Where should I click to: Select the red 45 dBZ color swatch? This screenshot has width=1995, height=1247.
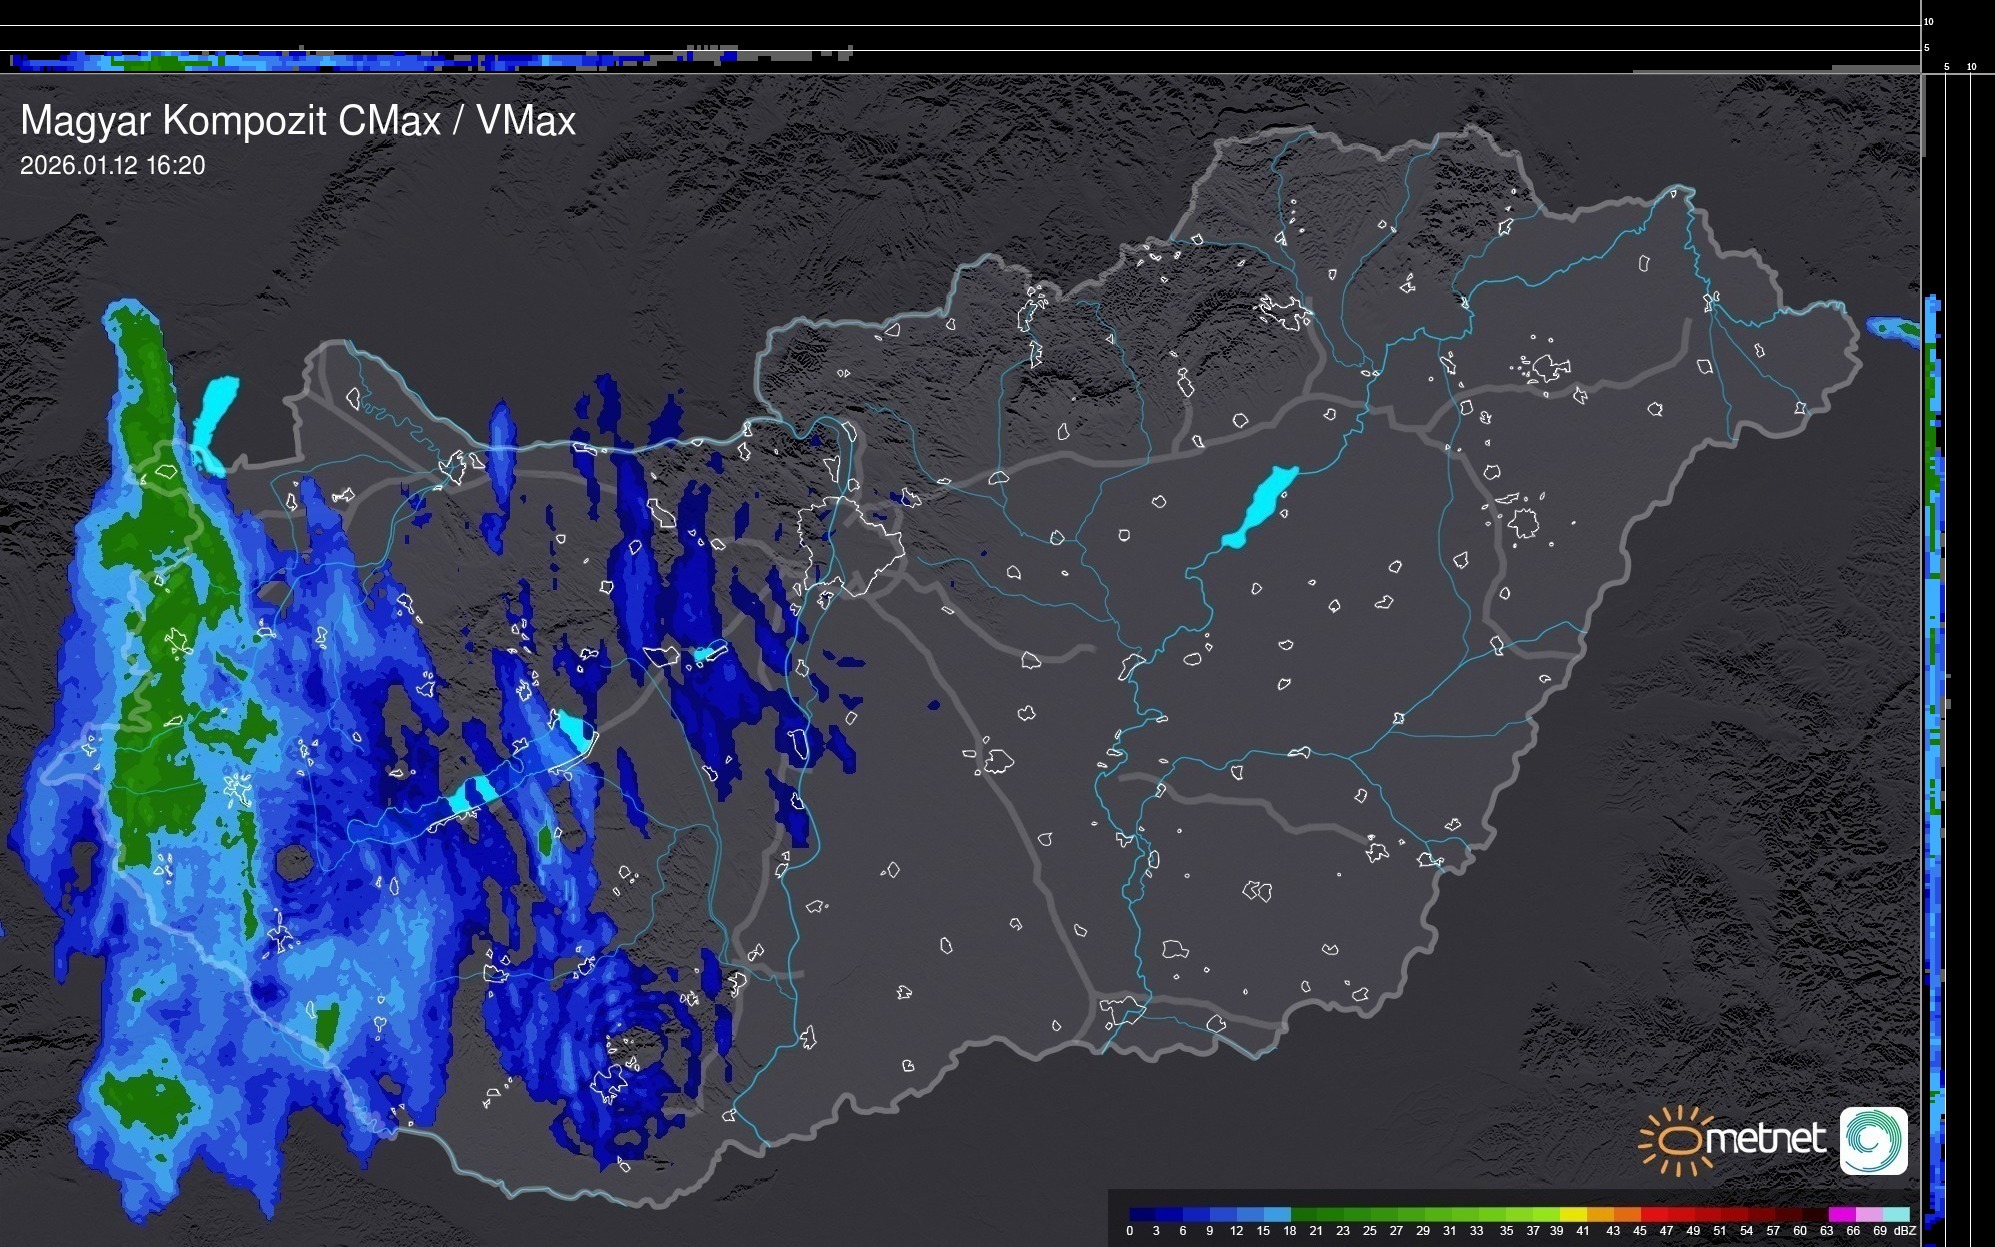(x=1653, y=1214)
